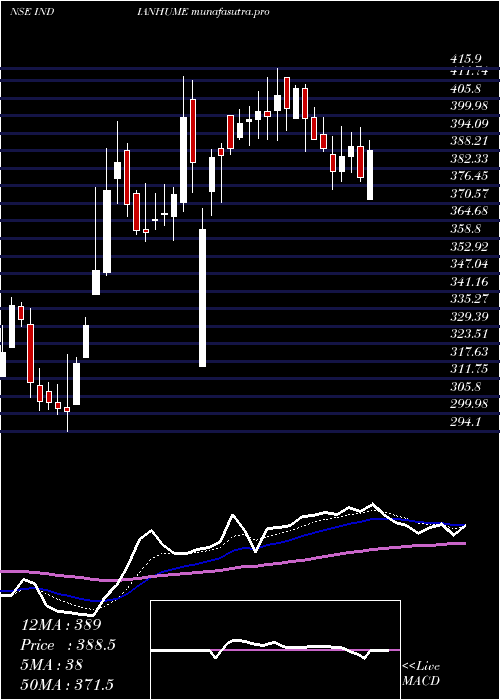500x700 pixels.
Task: Click the MACD inset chart box
Action: [x=275, y=650]
